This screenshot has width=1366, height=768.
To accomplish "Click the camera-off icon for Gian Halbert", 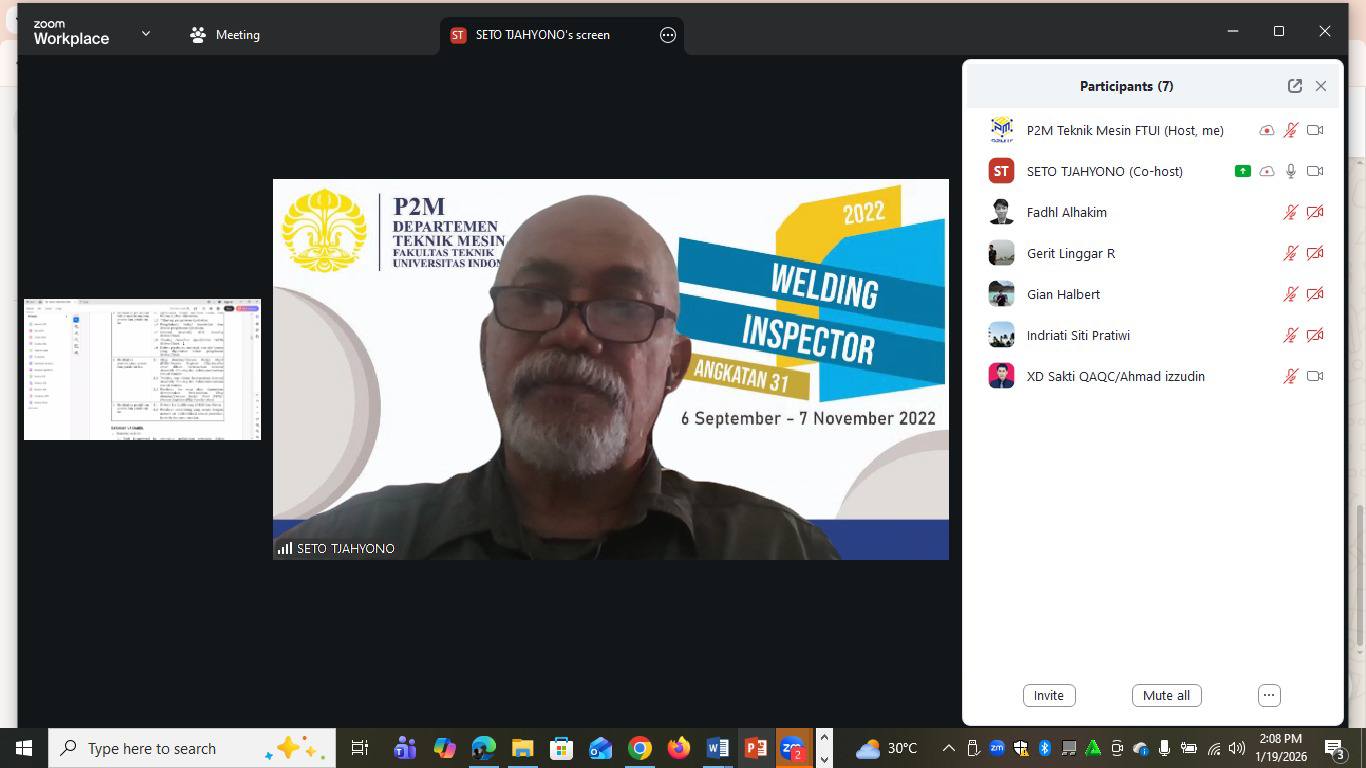I will [1315, 294].
